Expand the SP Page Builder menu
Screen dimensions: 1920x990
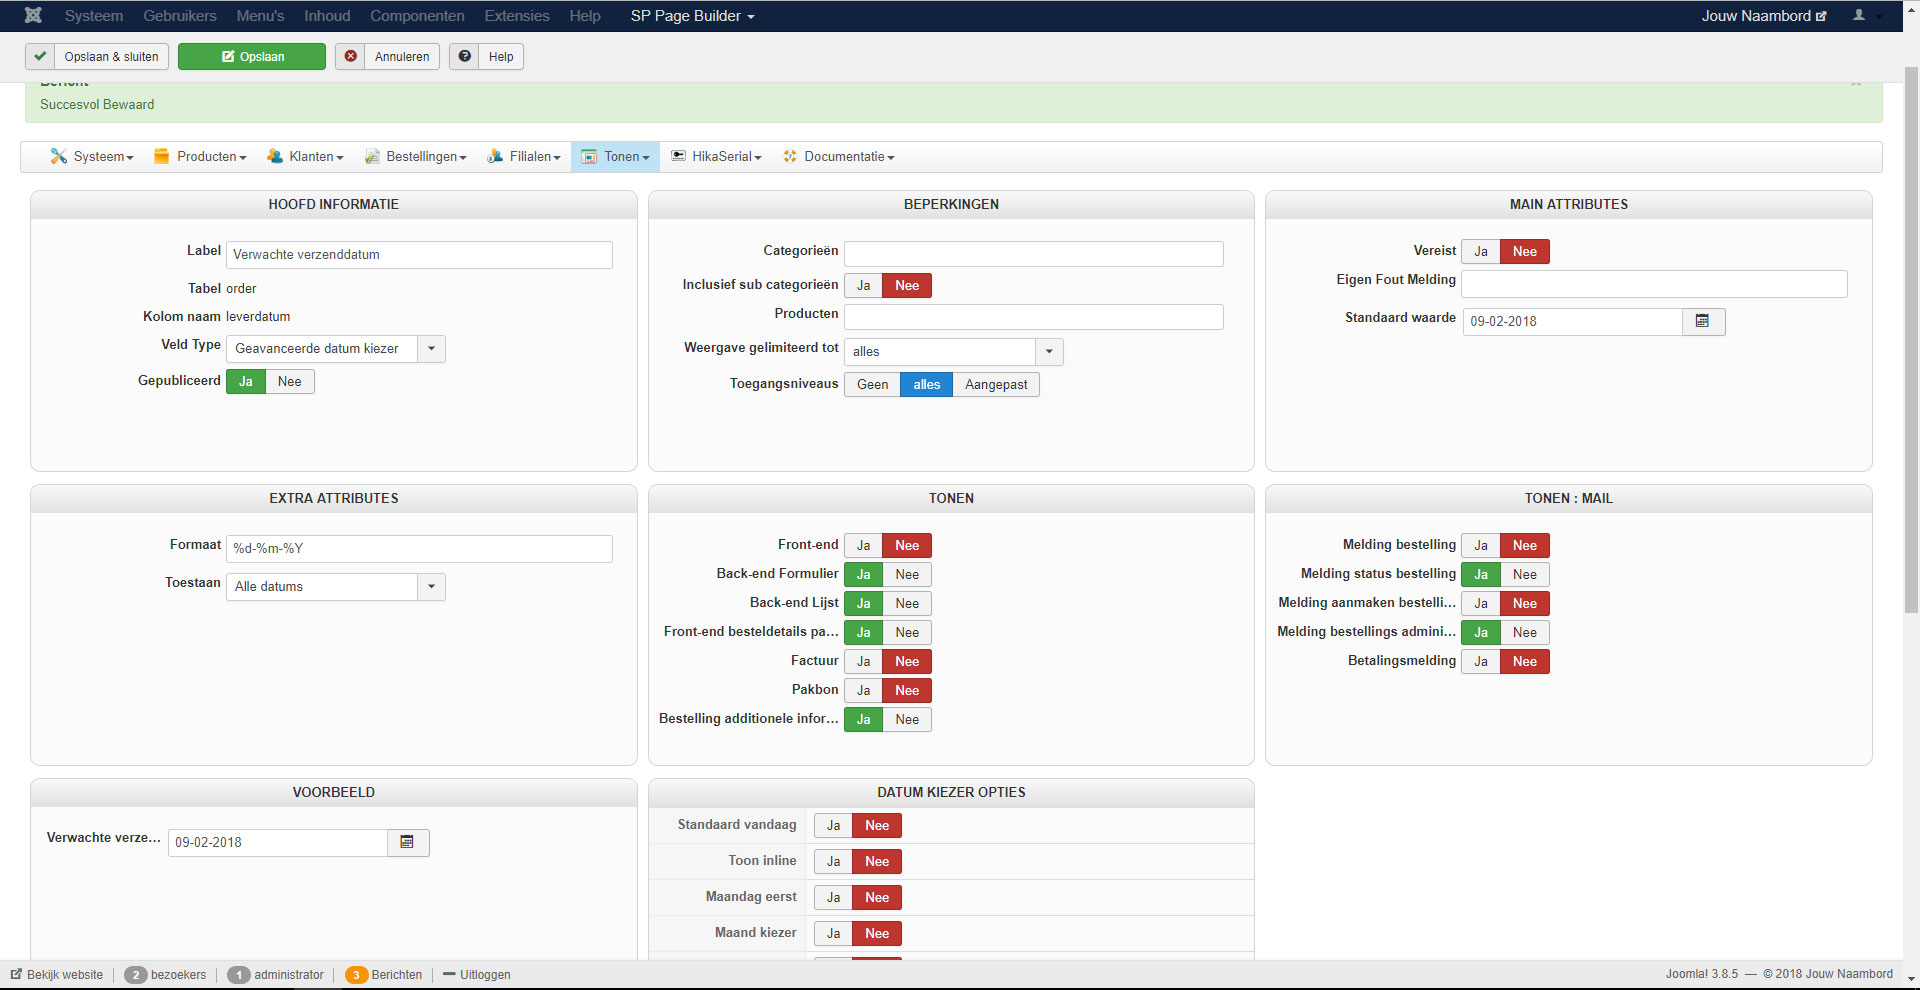[692, 16]
